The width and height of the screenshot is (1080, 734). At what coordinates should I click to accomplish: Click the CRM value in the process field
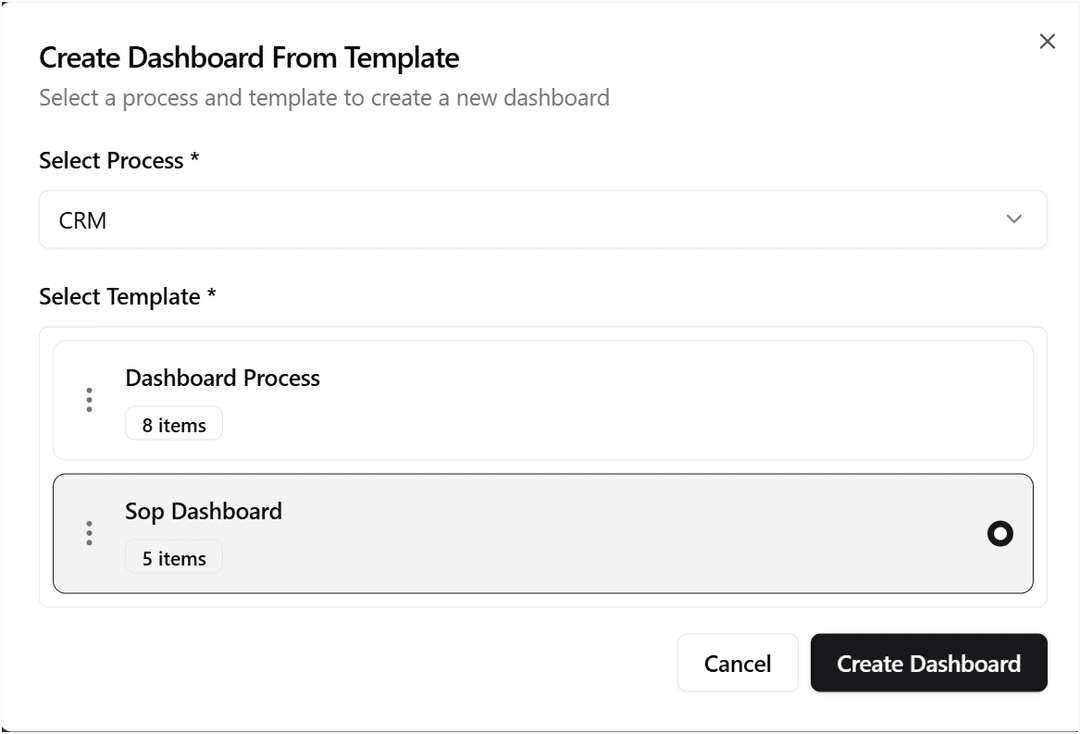83,221
